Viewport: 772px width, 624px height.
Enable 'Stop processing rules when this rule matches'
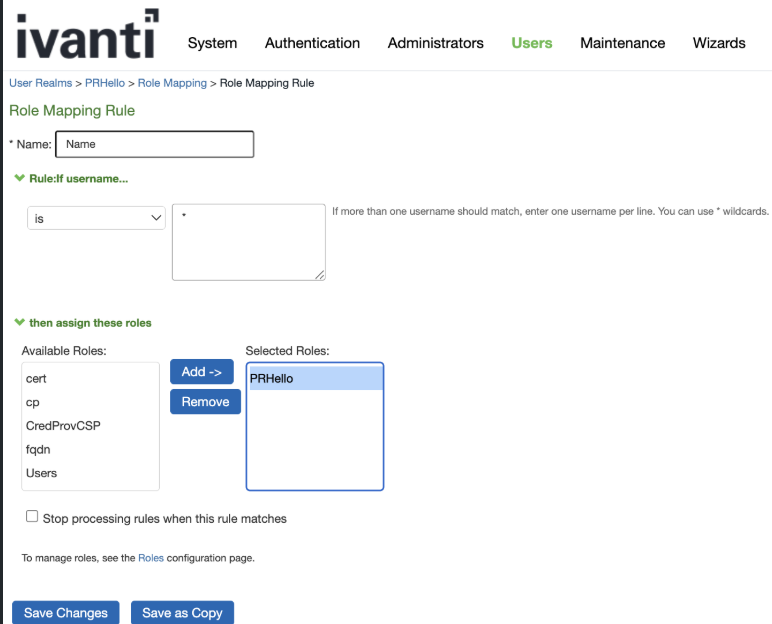32,517
